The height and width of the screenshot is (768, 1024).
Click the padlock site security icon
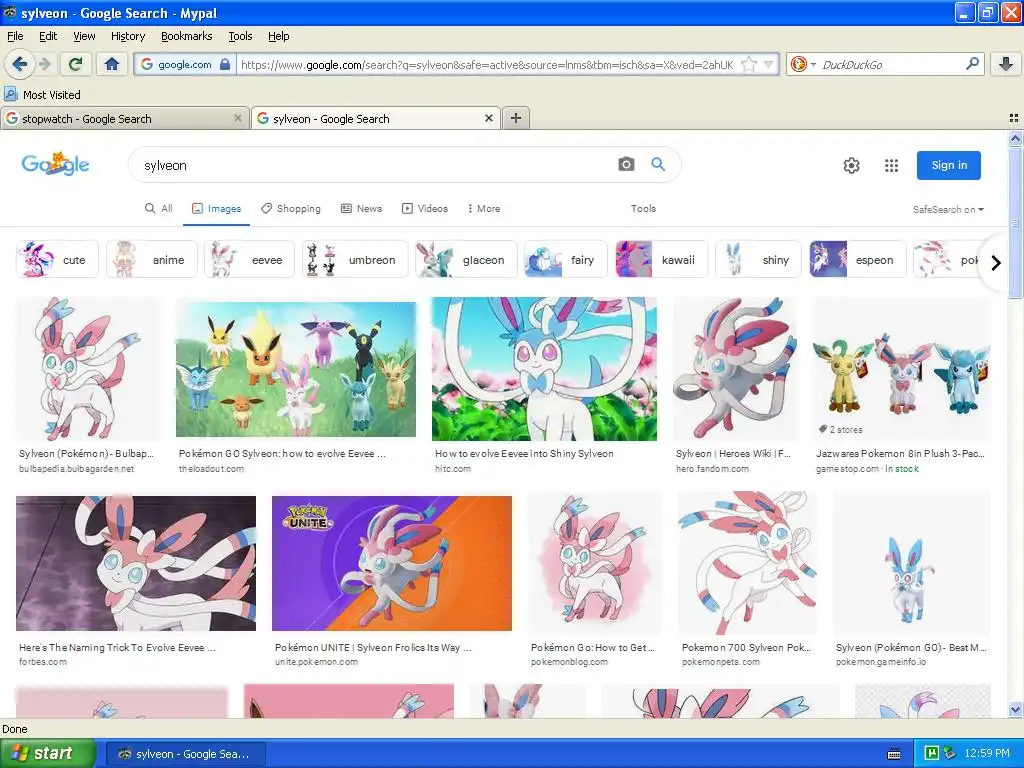coord(225,64)
